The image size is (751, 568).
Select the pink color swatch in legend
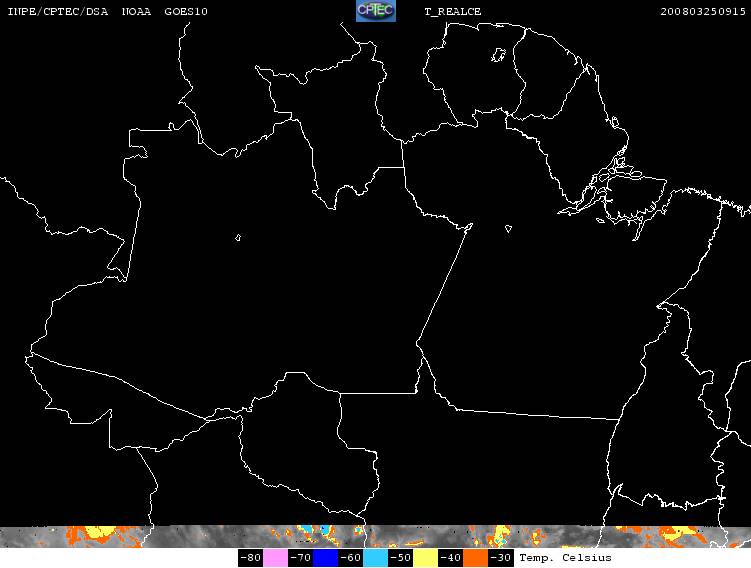point(275,557)
